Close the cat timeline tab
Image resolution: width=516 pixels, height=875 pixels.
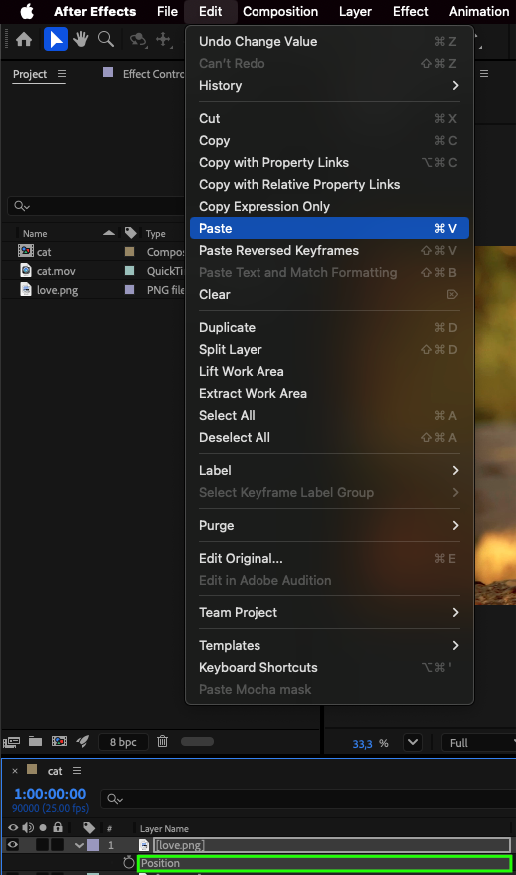(15, 771)
